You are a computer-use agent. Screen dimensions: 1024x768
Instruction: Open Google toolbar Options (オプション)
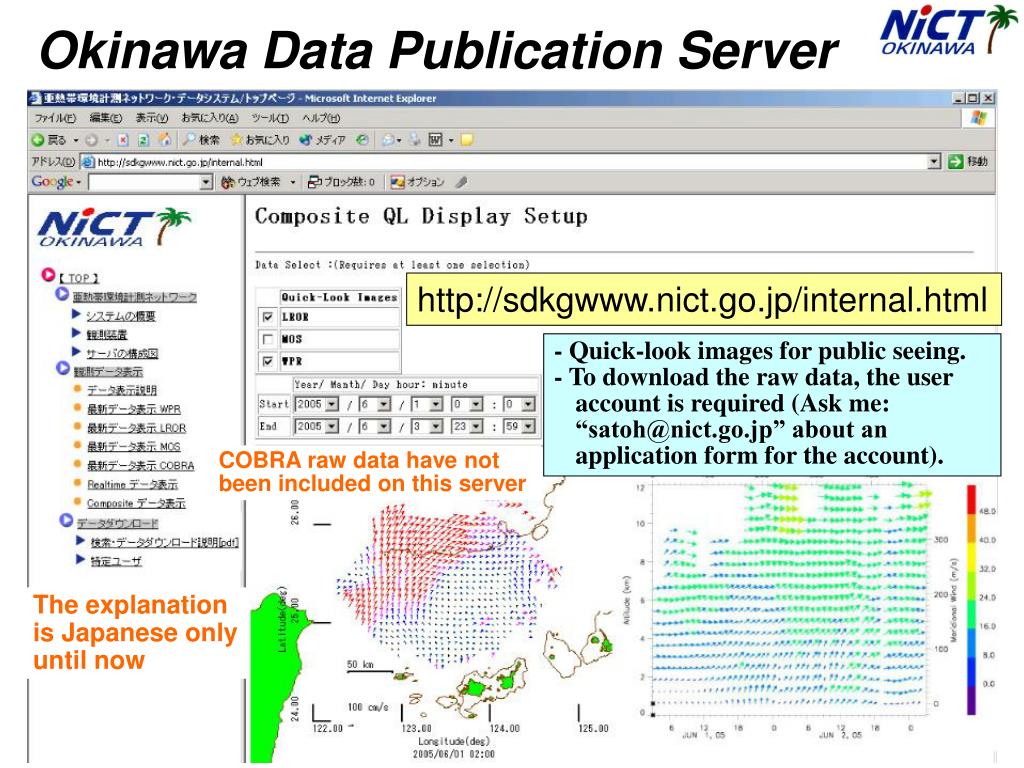pos(417,182)
